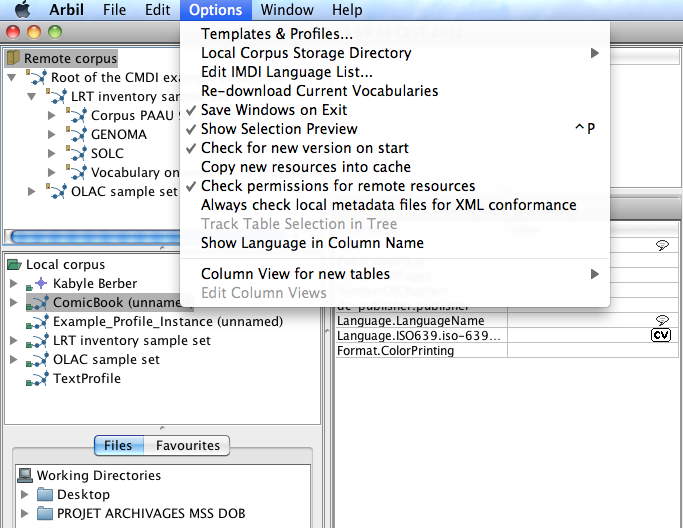Screen dimensions: 683x528
Task: Expand the Kabyle Berber node
Action: (x=14, y=284)
